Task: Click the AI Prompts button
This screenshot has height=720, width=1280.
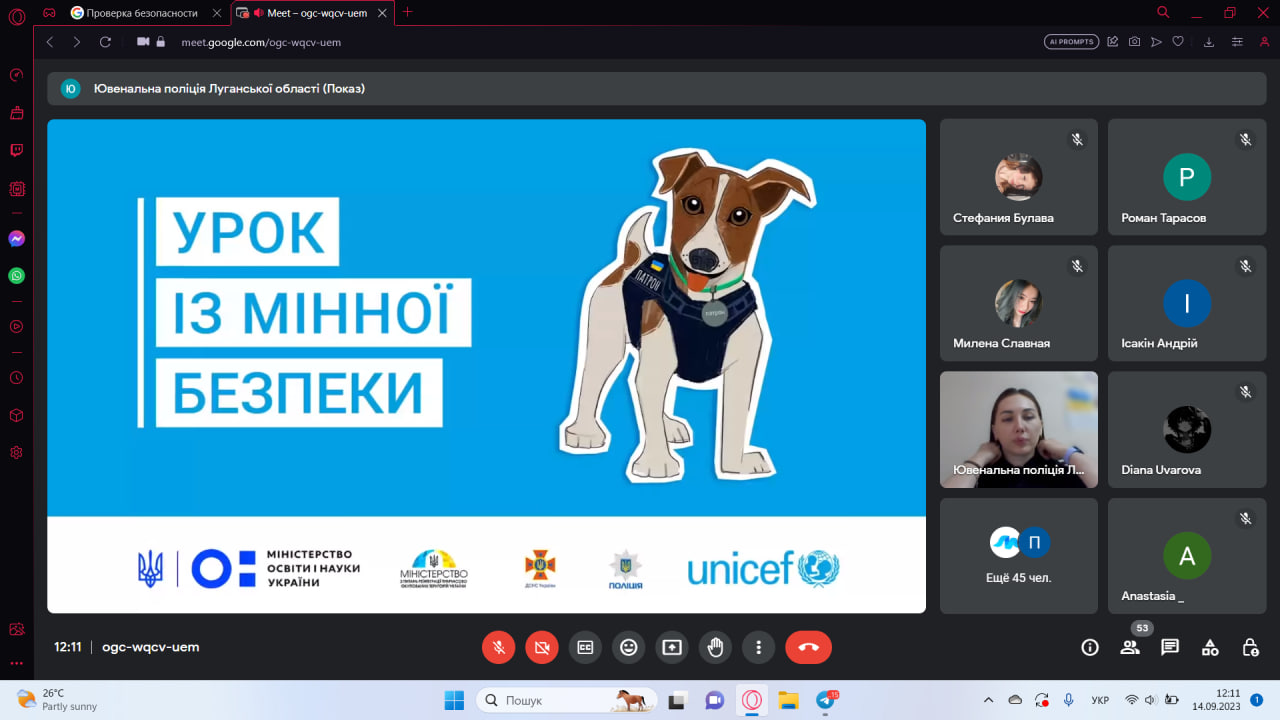Action: [x=1071, y=42]
